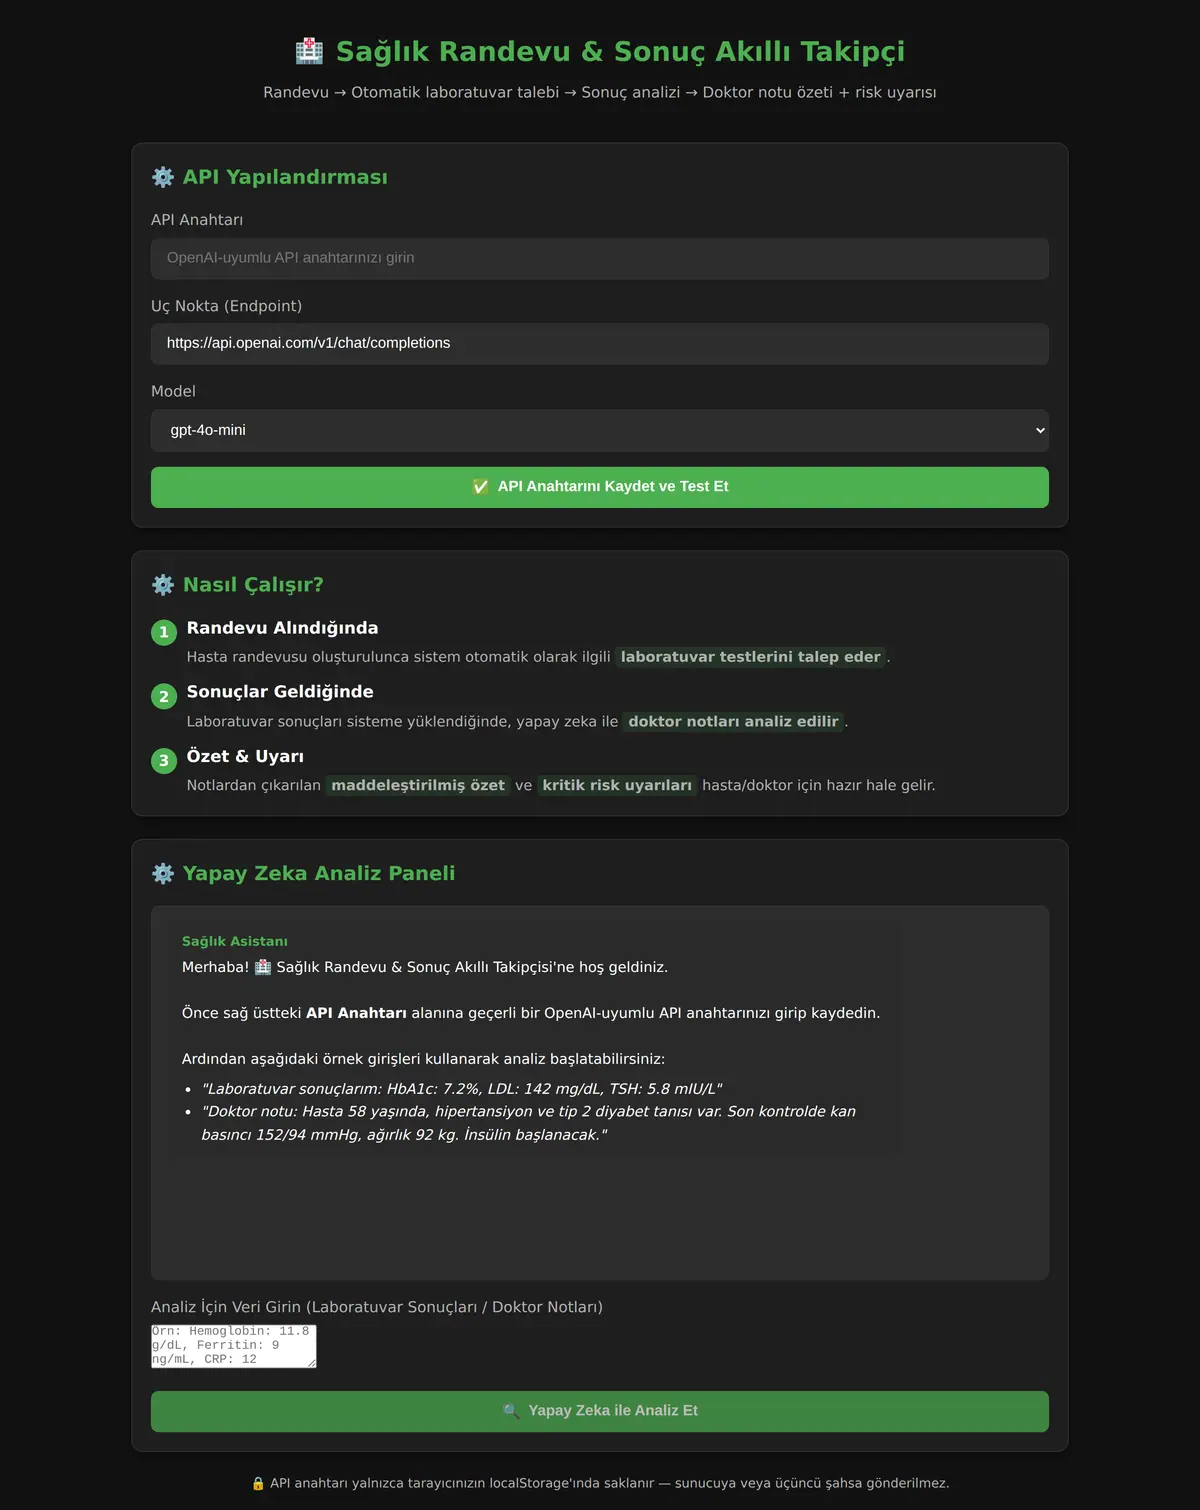Click the "Özet & Uyarı" step heading
The height and width of the screenshot is (1510, 1200).
[245, 756]
